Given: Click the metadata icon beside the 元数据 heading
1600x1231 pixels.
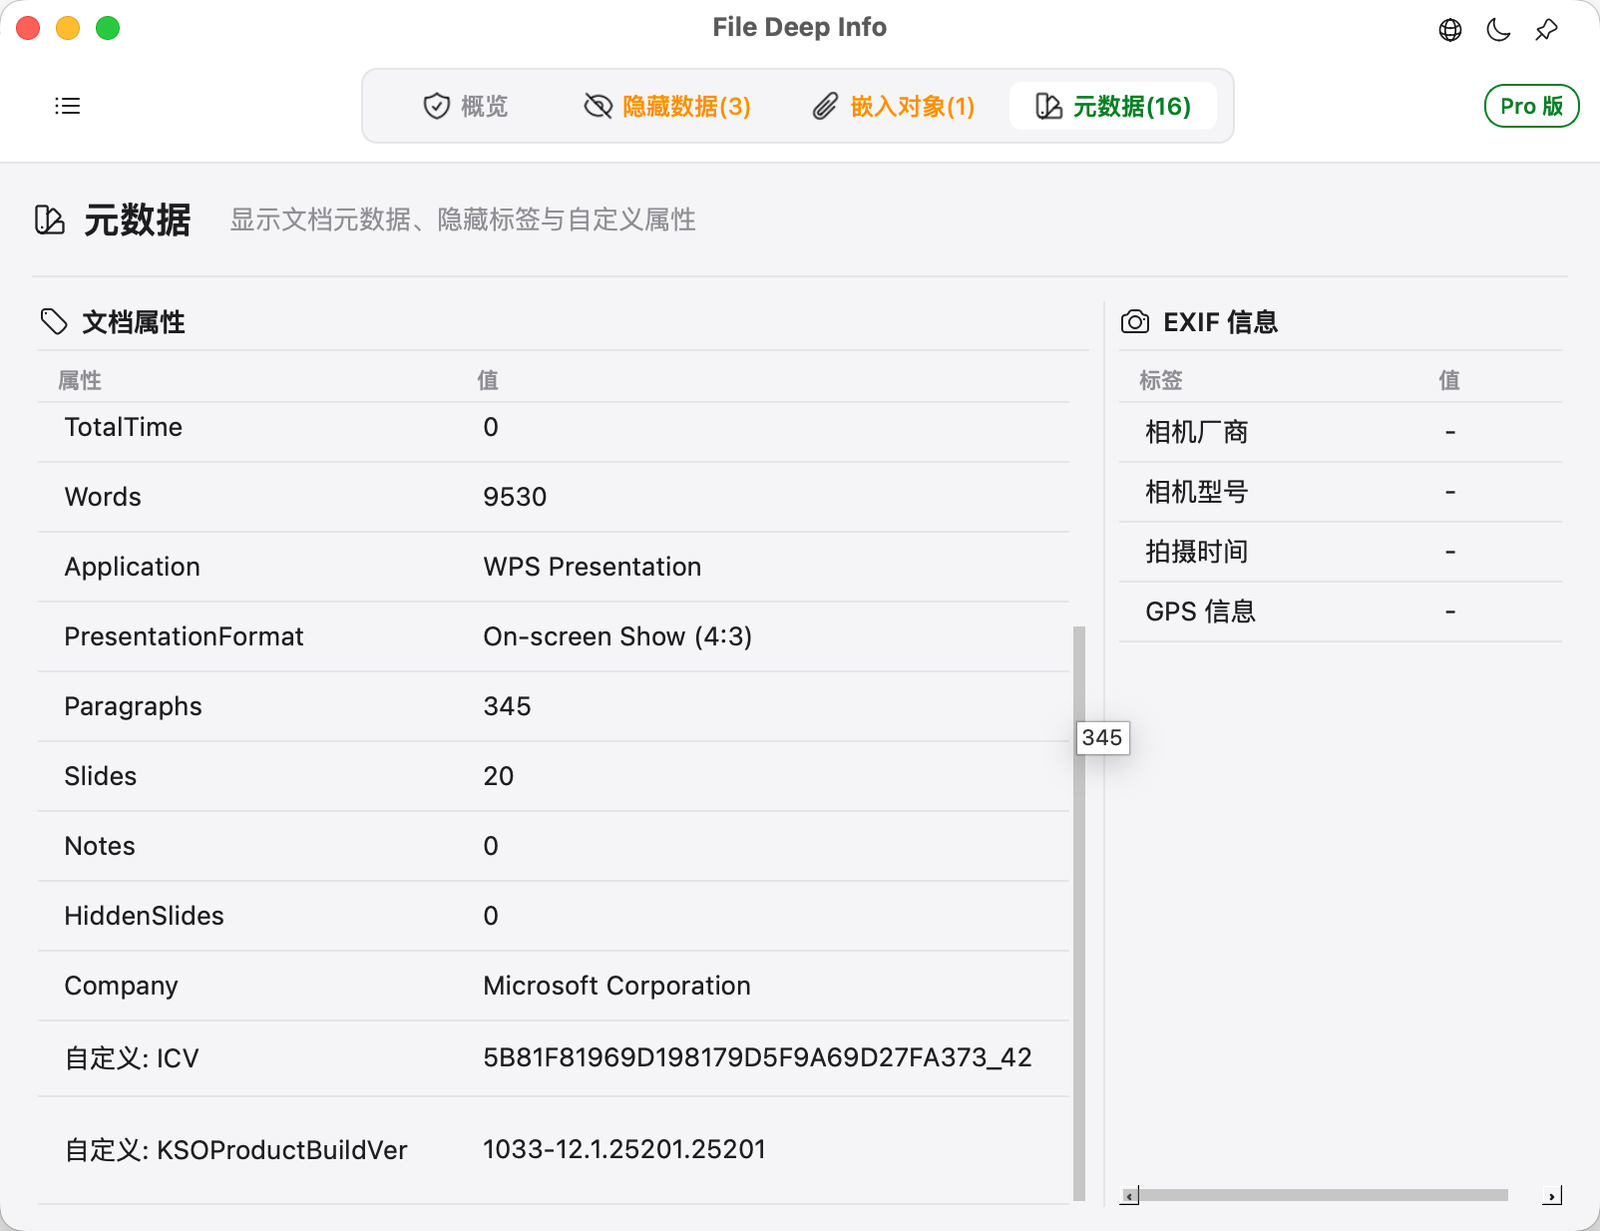Looking at the screenshot, I should pos(49,220).
